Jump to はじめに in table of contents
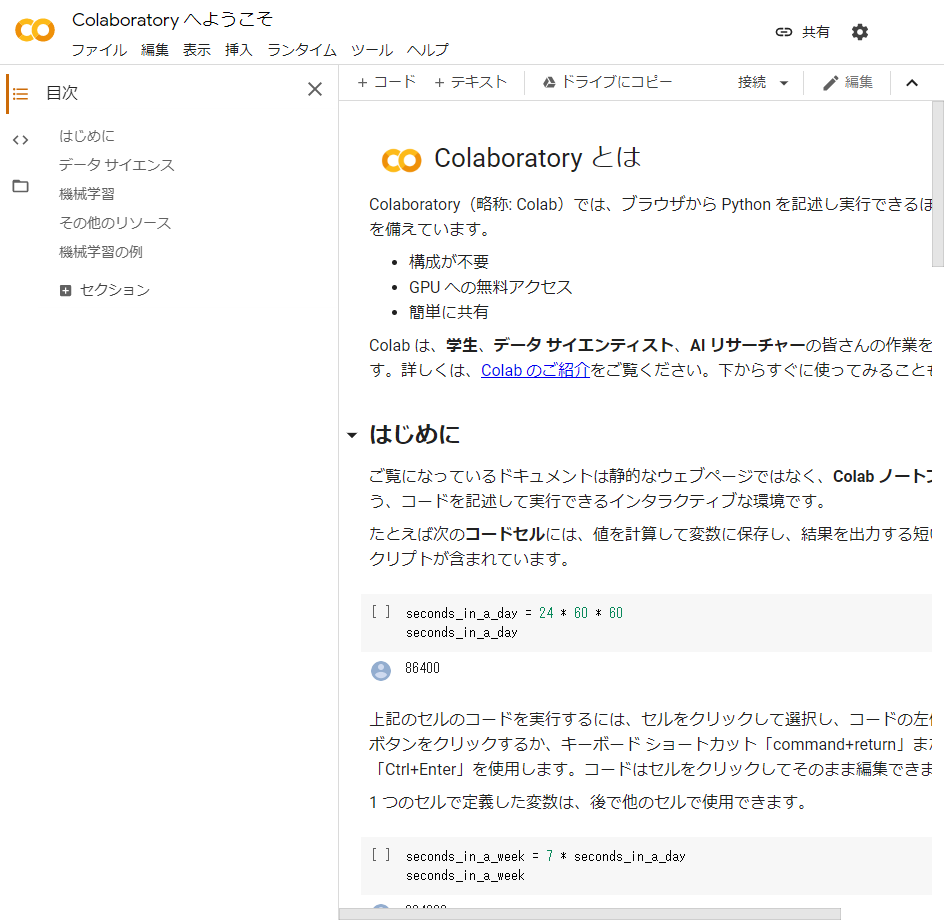The width and height of the screenshot is (944, 920). (x=87, y=136)
